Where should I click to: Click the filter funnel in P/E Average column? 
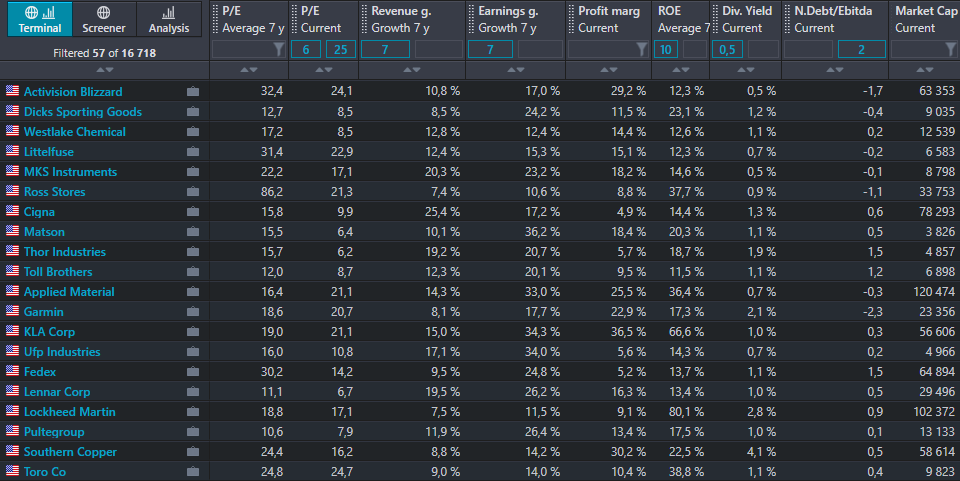(279, 49)
